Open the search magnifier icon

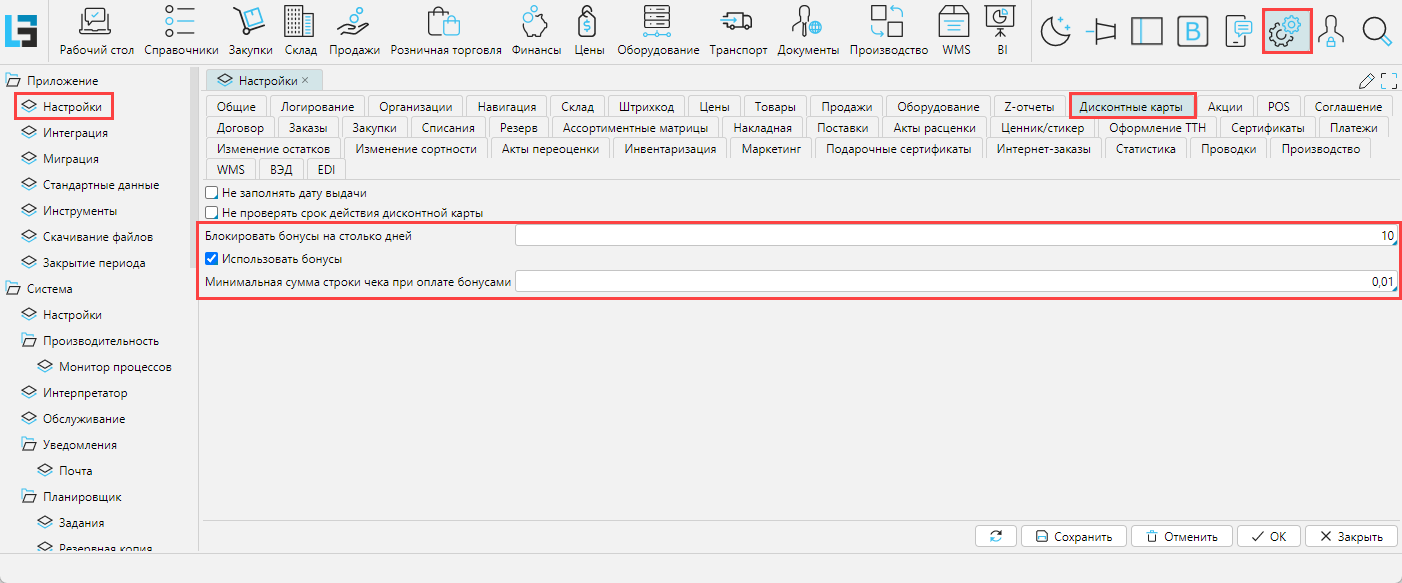pos(1377,32)
